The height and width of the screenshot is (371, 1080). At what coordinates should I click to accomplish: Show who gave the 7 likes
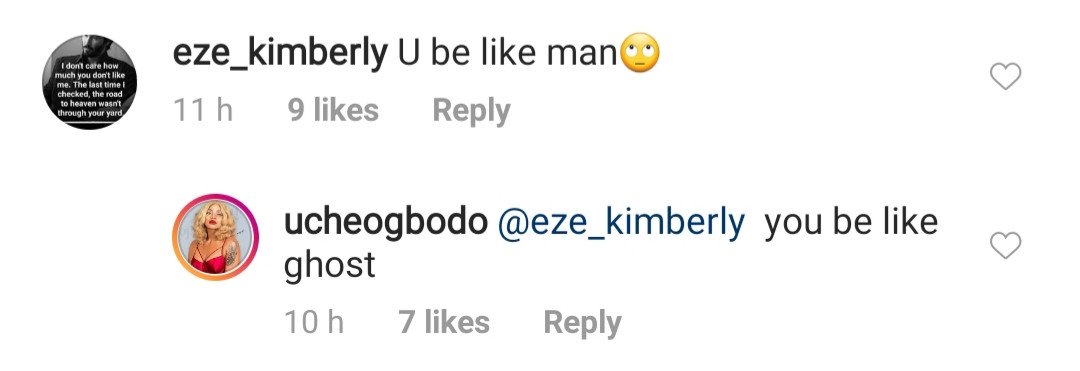pyautogui.click(x=444, y=322)
